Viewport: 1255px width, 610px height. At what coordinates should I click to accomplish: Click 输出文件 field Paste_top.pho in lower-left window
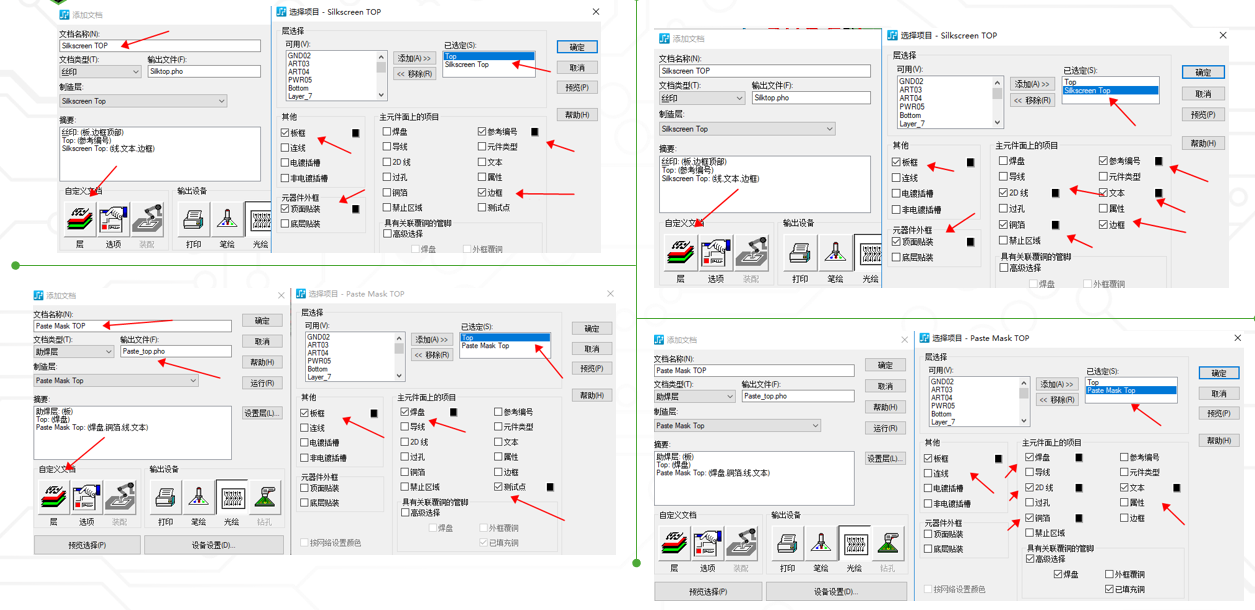(x=176, y=352)
